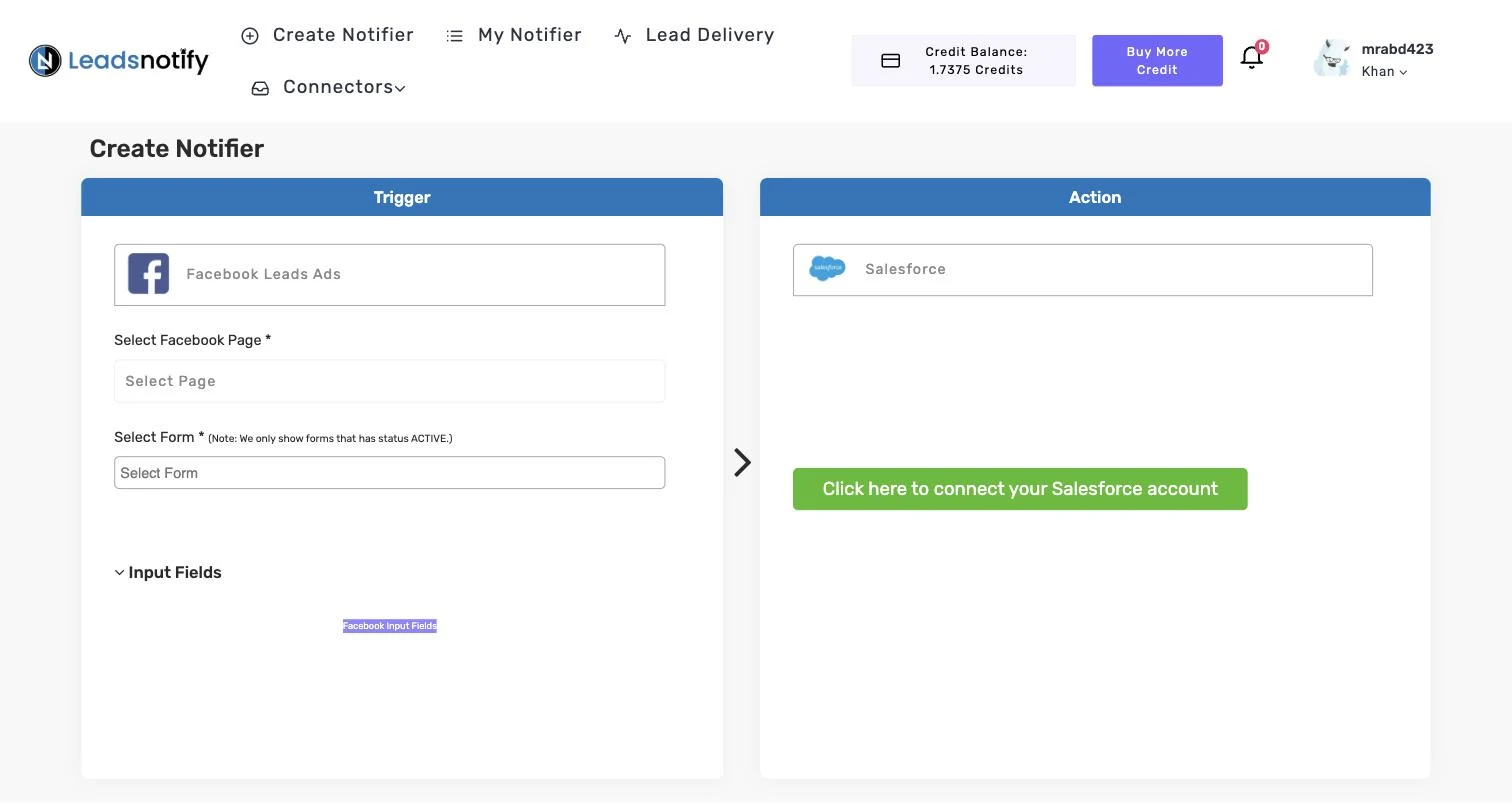Click Buy More Credit button
This screenshot has width=1512, height=806.
1157,61
